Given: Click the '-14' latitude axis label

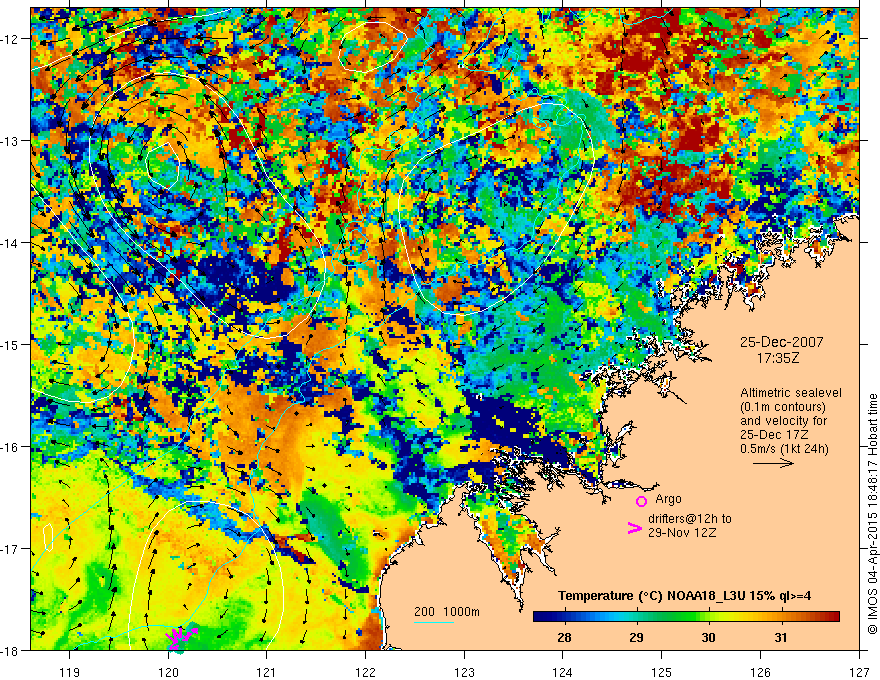Looking at the screenshot, I should pos(10,243).
